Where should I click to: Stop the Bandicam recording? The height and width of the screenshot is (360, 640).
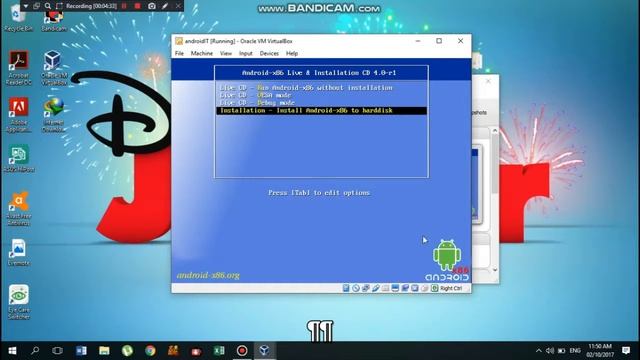point(138,6)
